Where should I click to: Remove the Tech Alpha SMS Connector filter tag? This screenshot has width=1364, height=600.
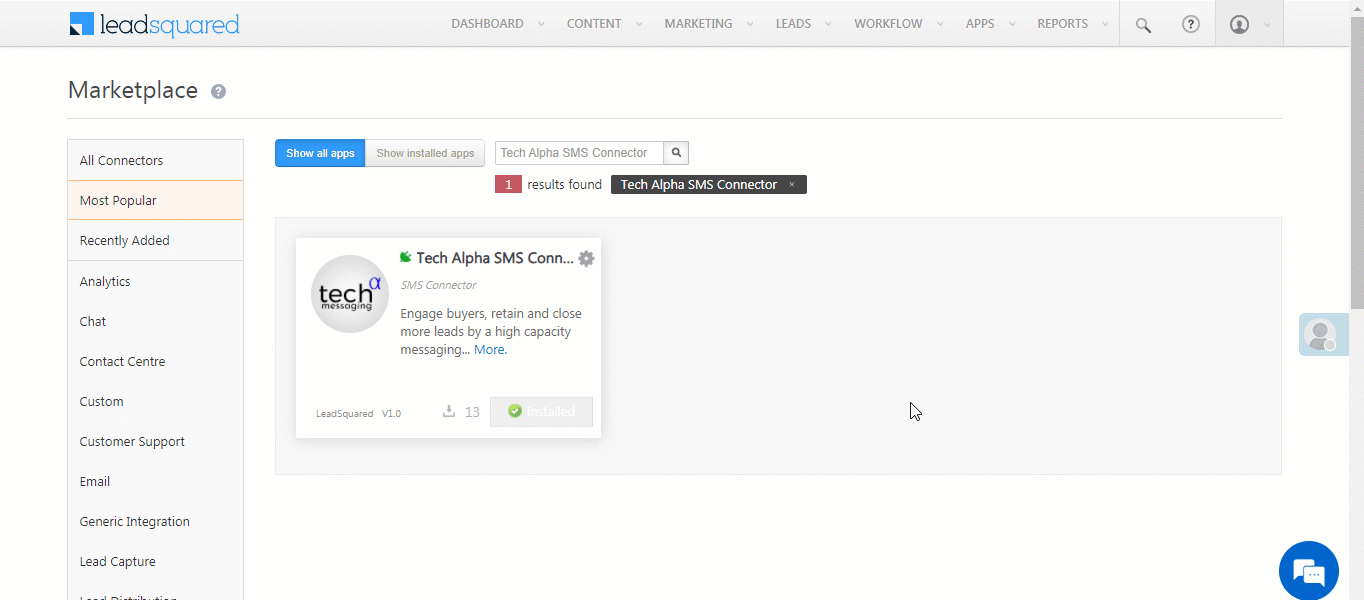click(792, 185)
